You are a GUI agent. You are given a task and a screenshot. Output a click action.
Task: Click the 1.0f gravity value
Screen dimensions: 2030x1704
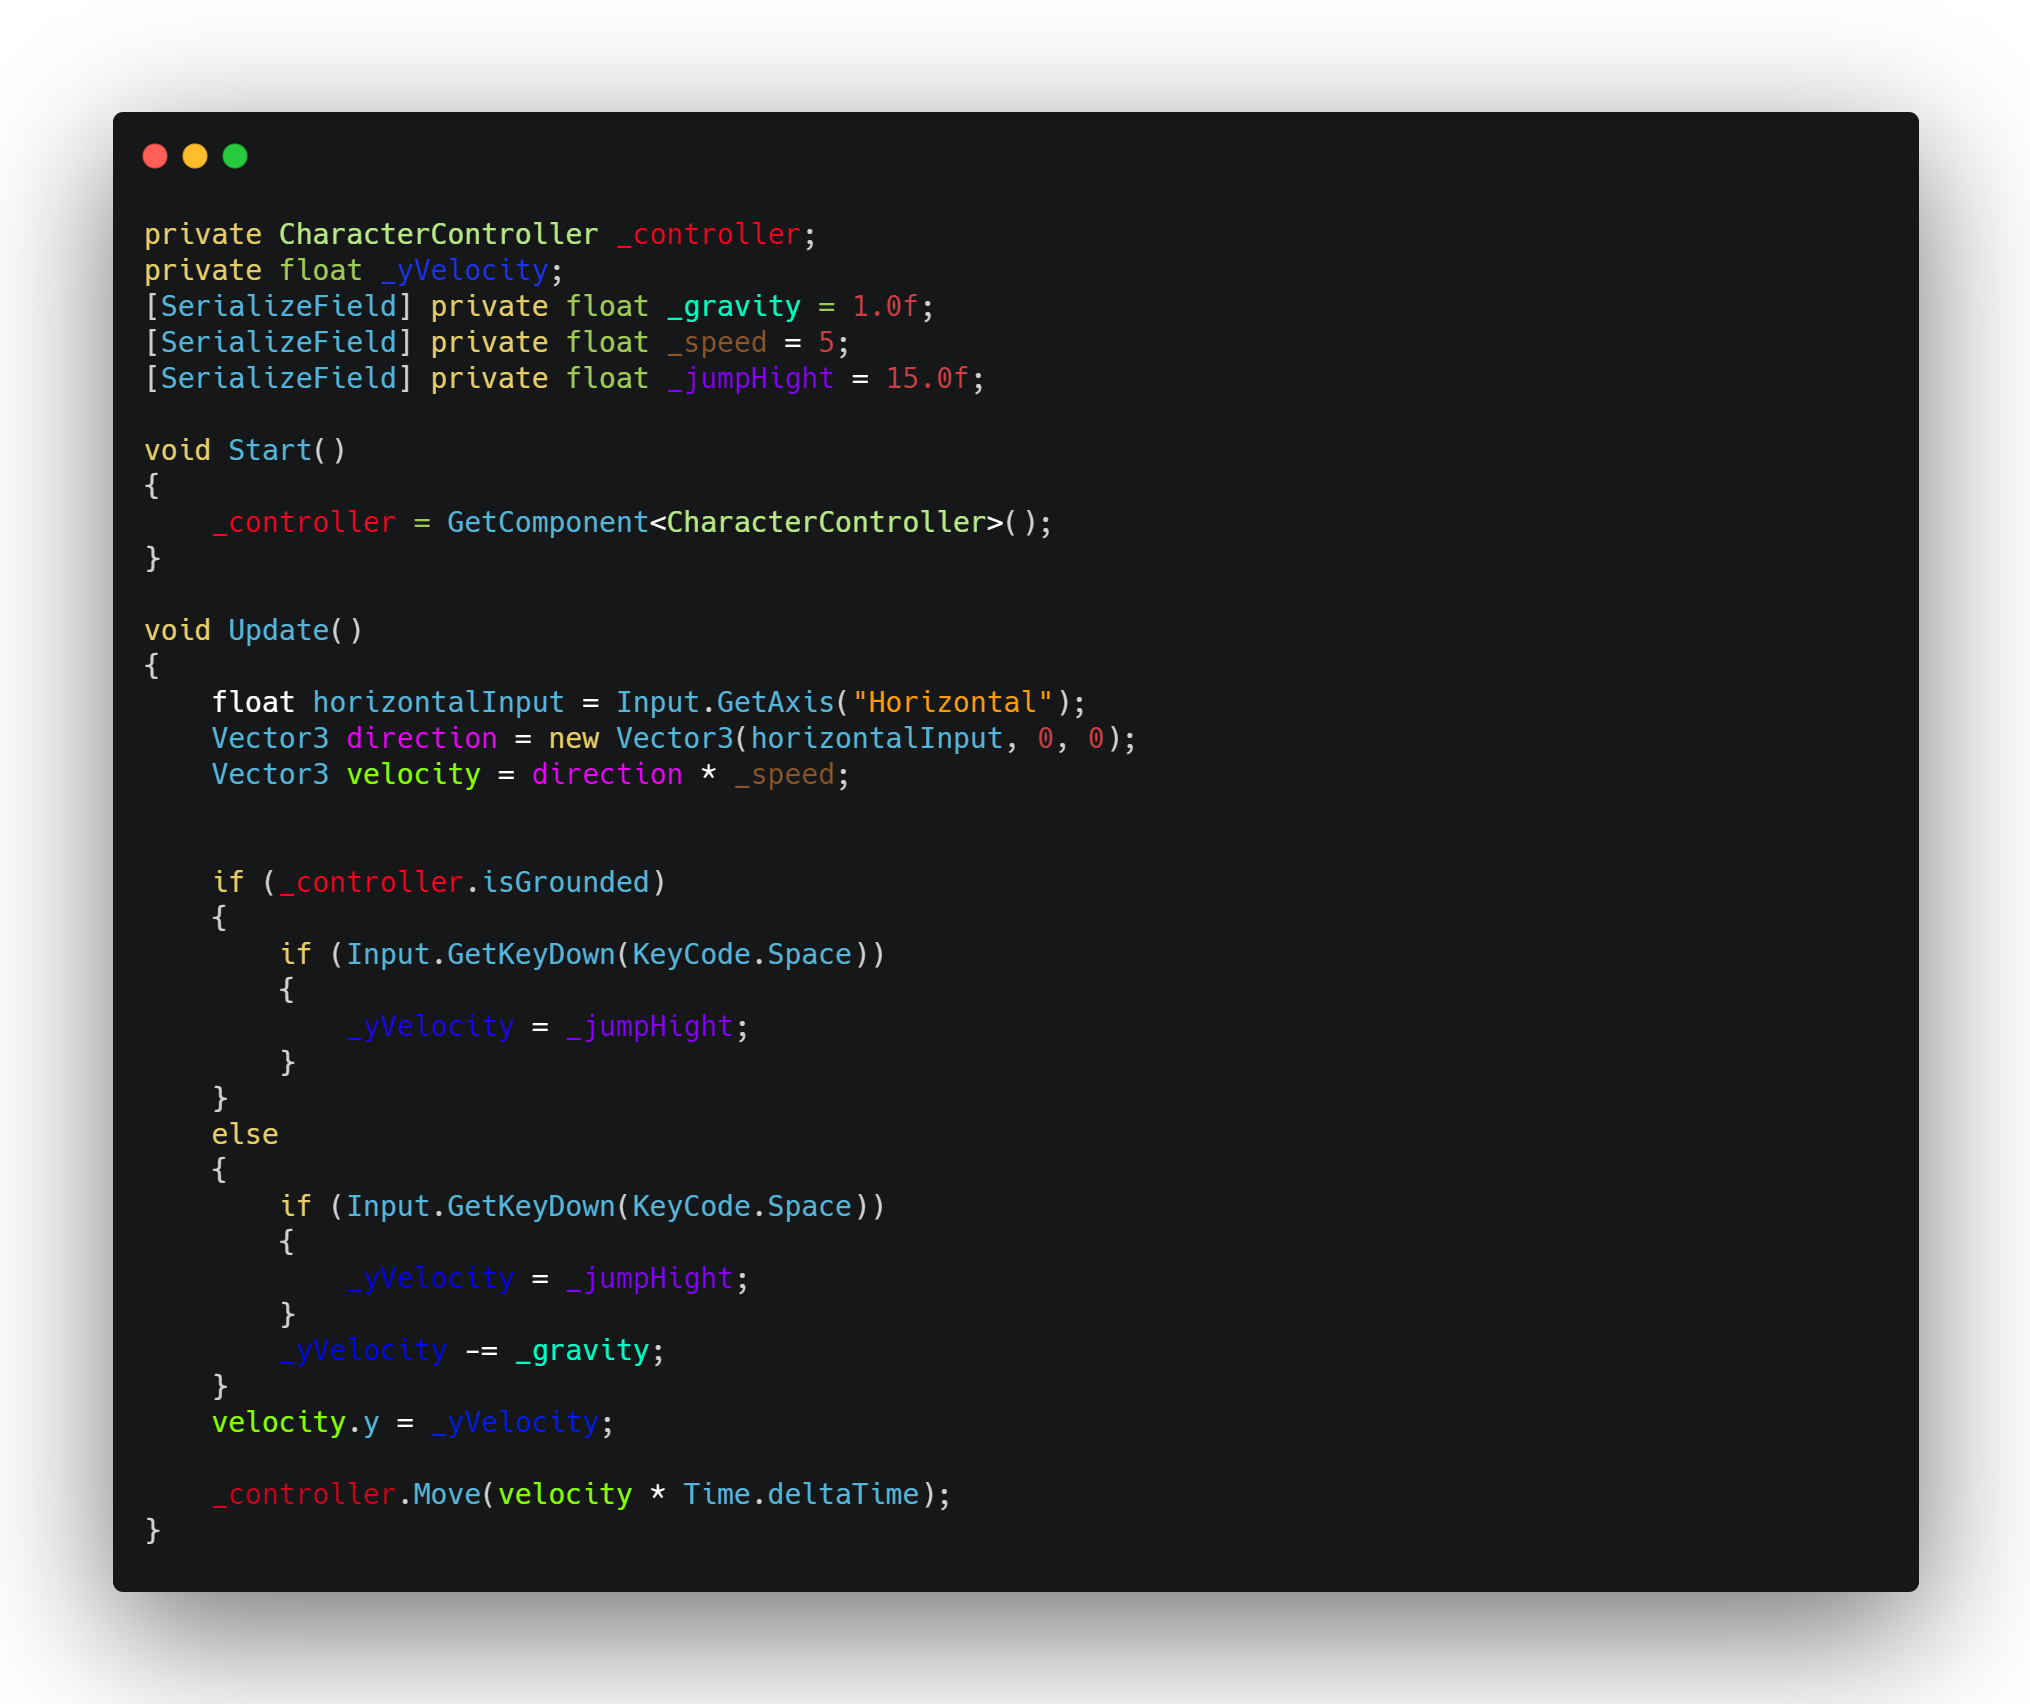885,306
